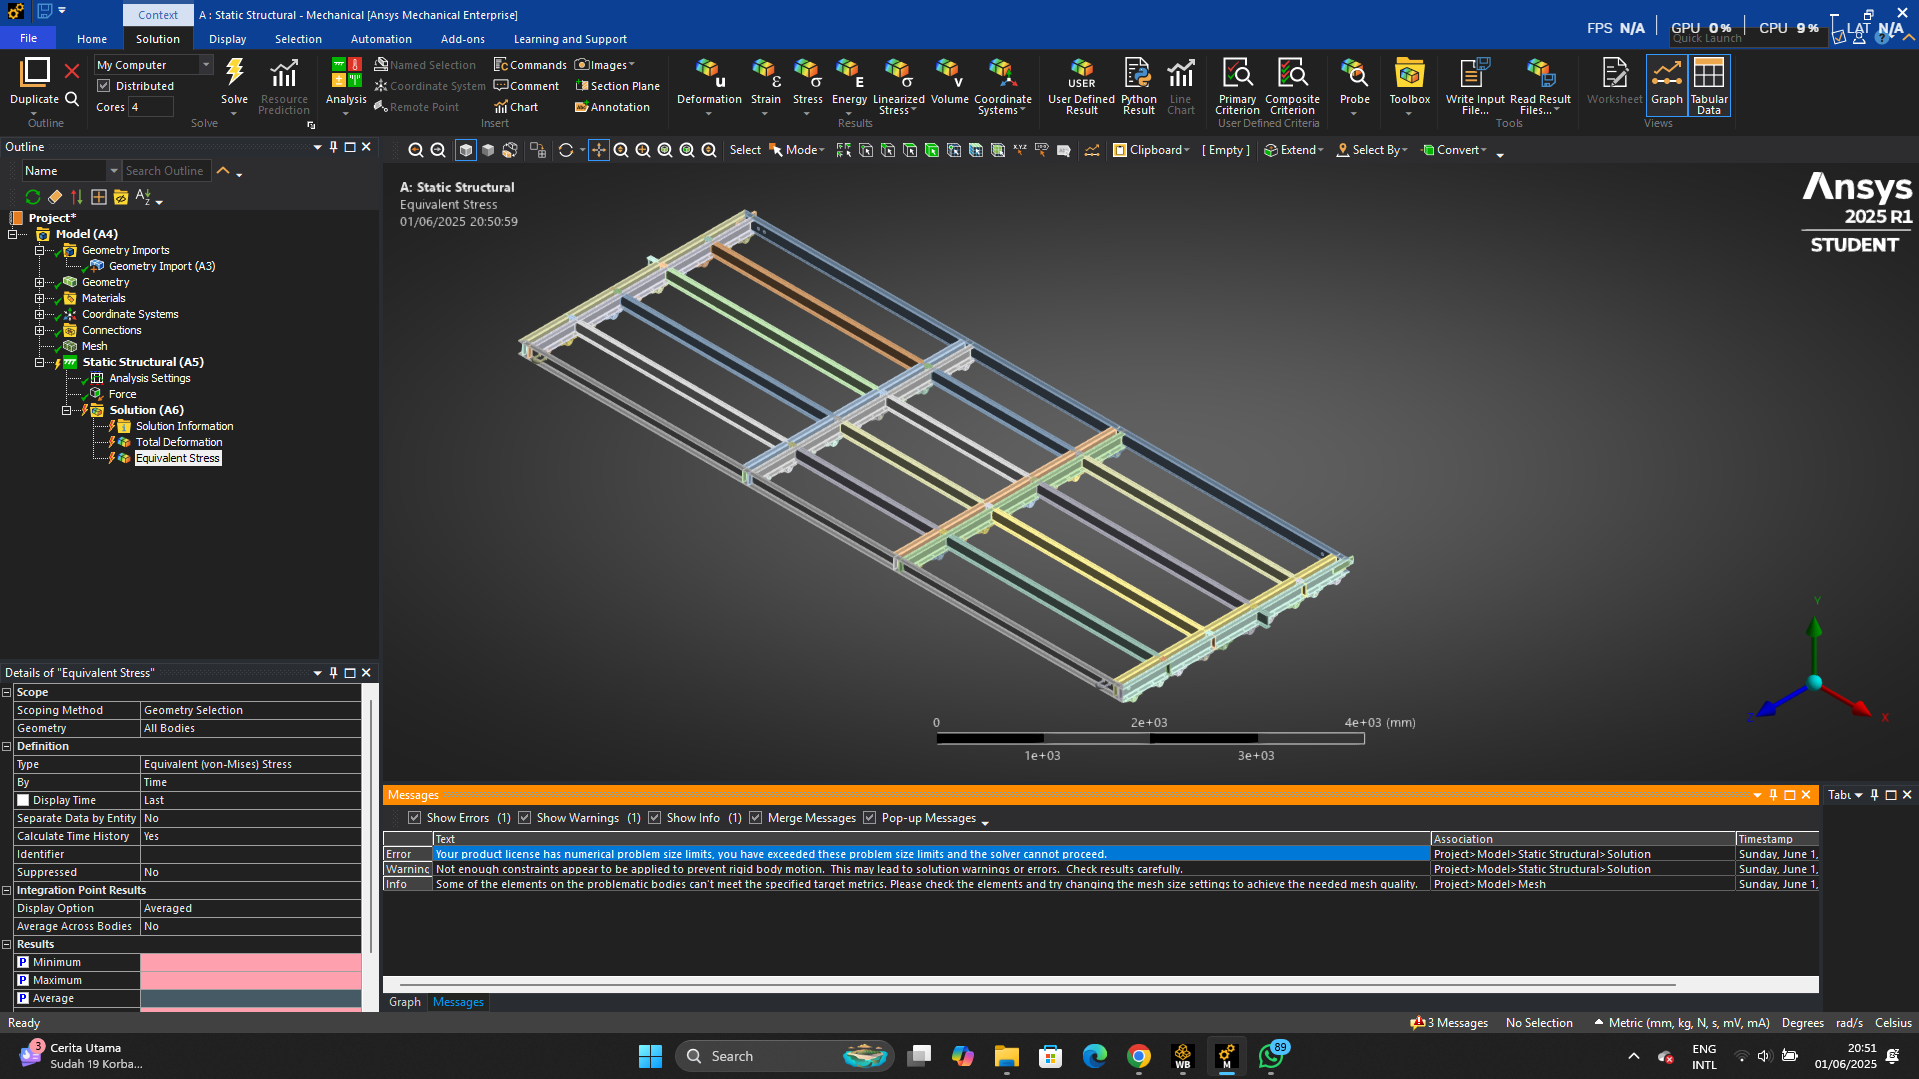Click the Commands insert button

point(530,65)
